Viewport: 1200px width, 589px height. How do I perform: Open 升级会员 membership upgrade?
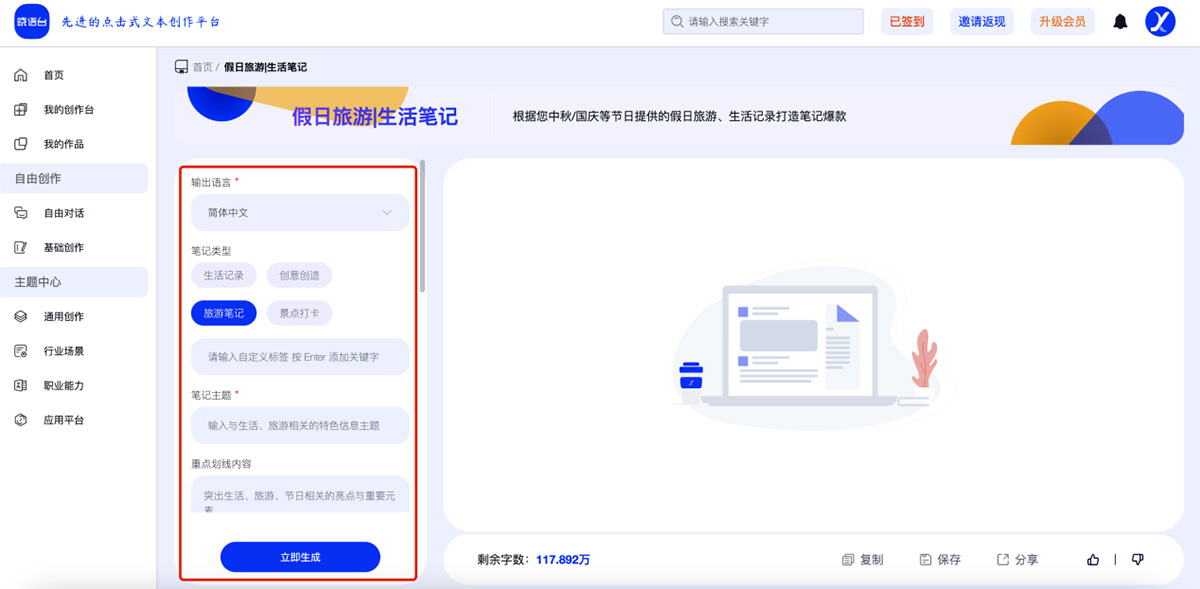[1062, 21]
